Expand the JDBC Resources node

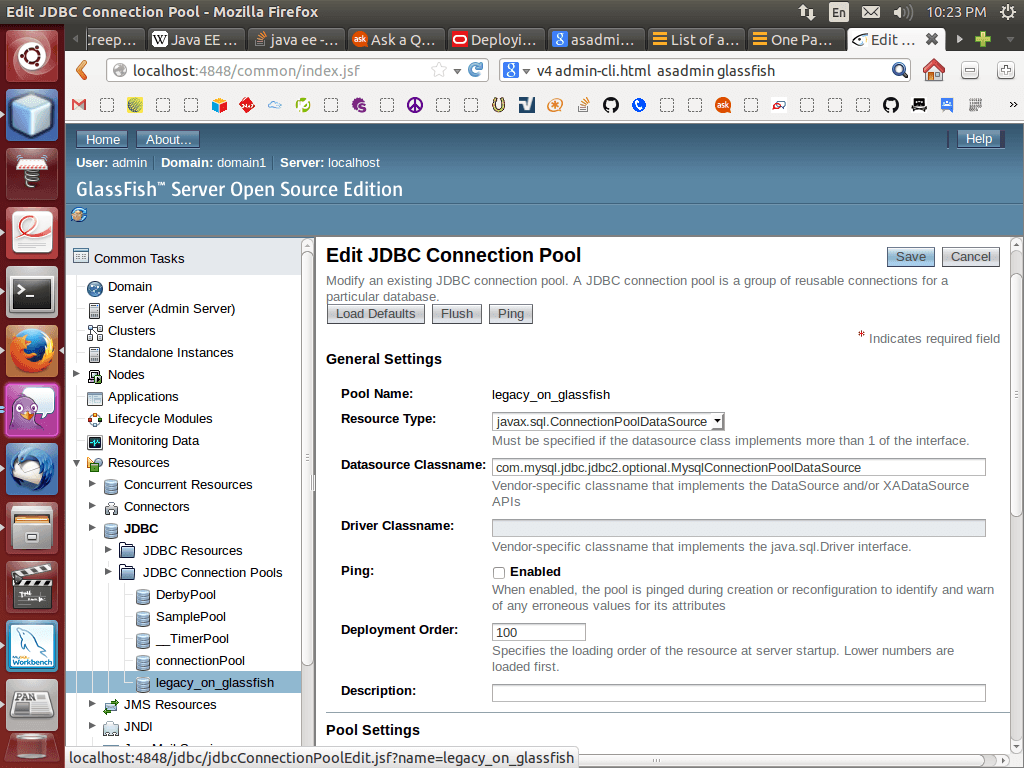click(108, 551)
